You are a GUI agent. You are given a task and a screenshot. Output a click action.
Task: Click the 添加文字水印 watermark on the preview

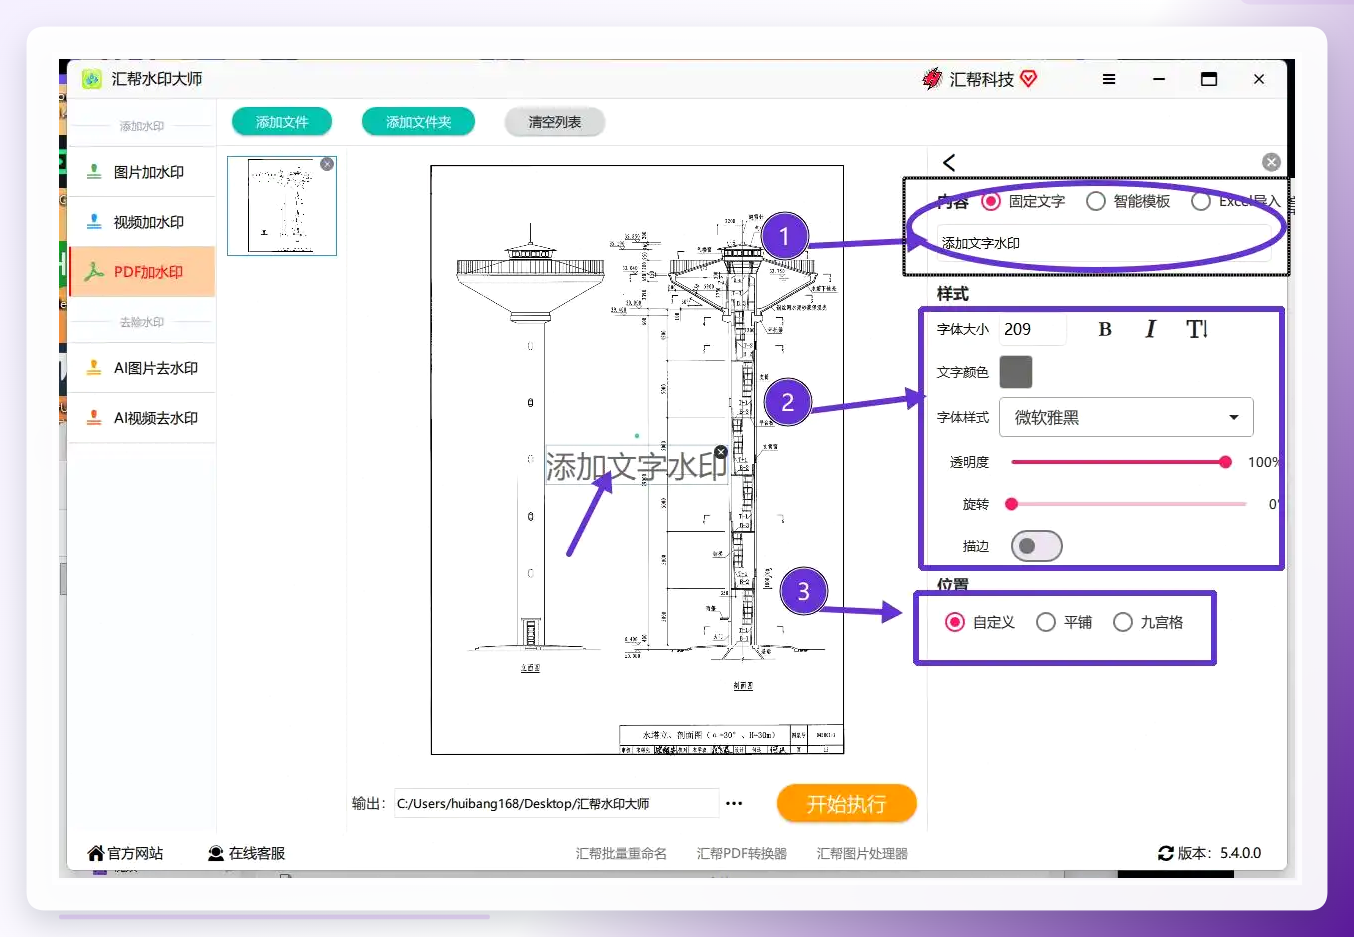[x=636, y=466]
